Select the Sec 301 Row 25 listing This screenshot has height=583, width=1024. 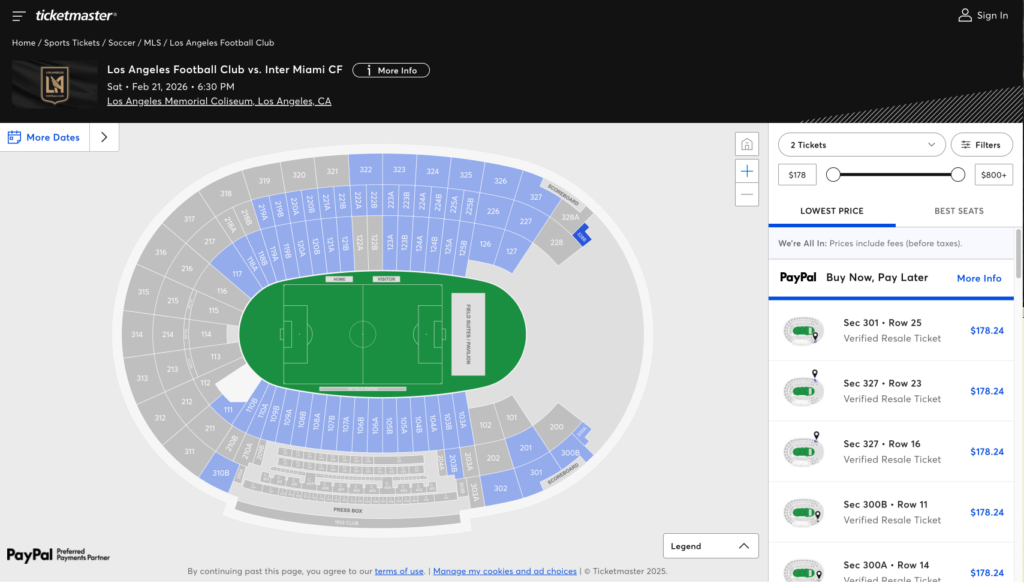click(890, 331)
